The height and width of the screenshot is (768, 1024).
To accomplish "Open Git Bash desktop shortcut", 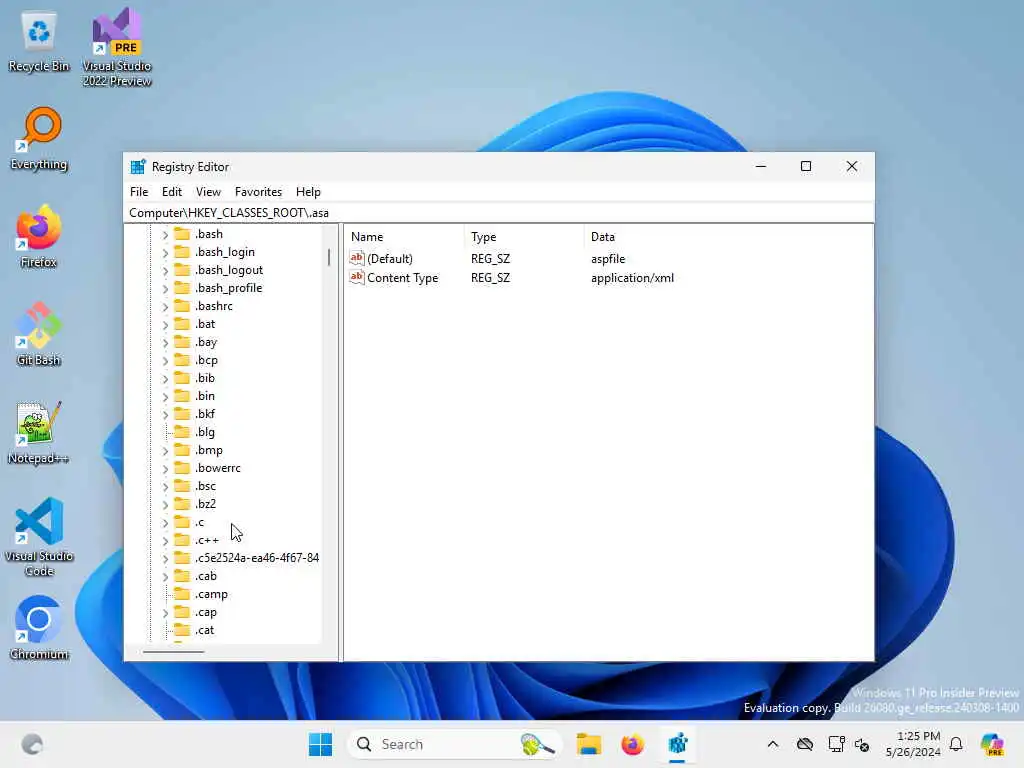I will [x=39, y=334].
